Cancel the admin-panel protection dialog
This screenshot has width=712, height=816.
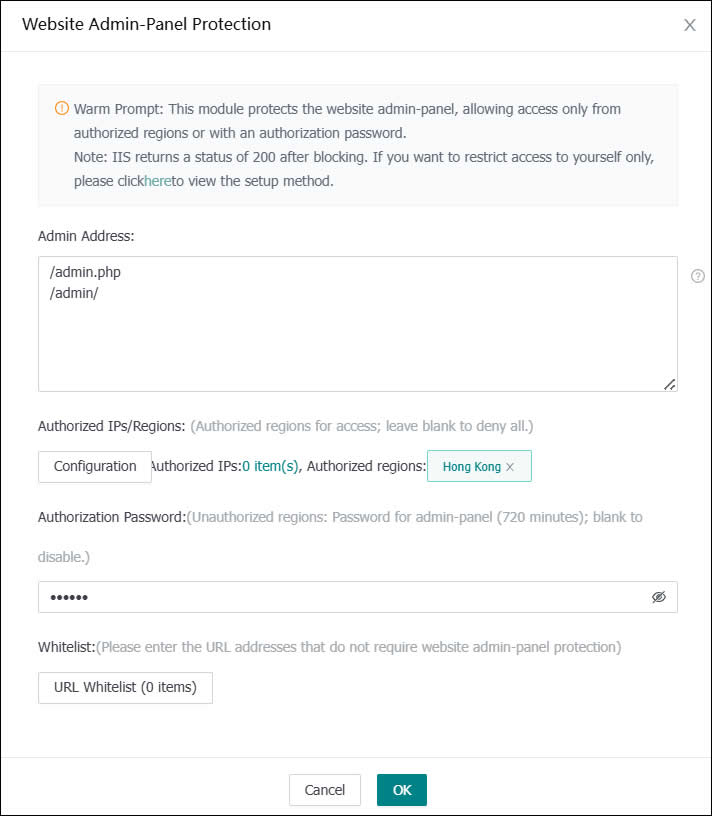(x=324, y=790)
